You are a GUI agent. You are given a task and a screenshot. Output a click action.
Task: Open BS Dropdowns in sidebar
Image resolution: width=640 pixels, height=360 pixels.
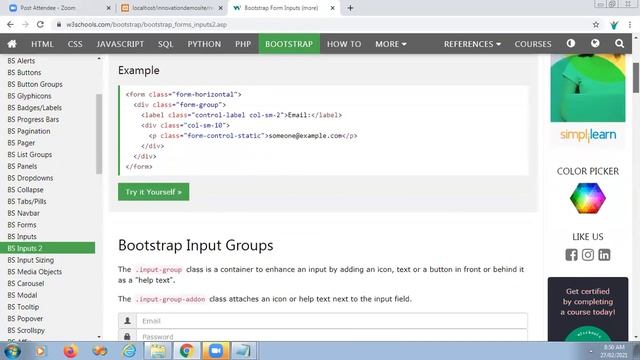click(x=30, y=178)
